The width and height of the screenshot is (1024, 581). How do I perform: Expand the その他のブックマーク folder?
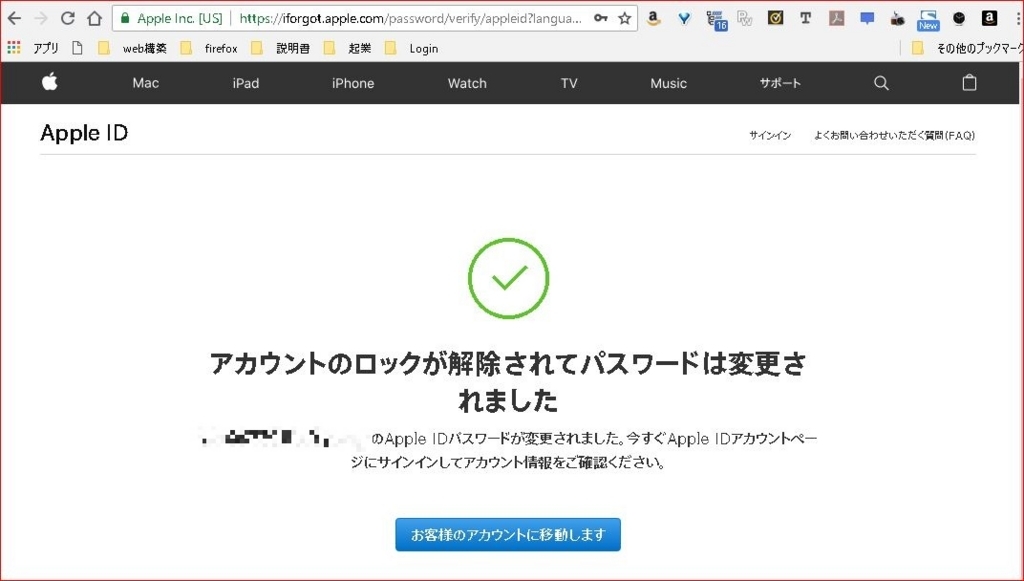(967, 48)
